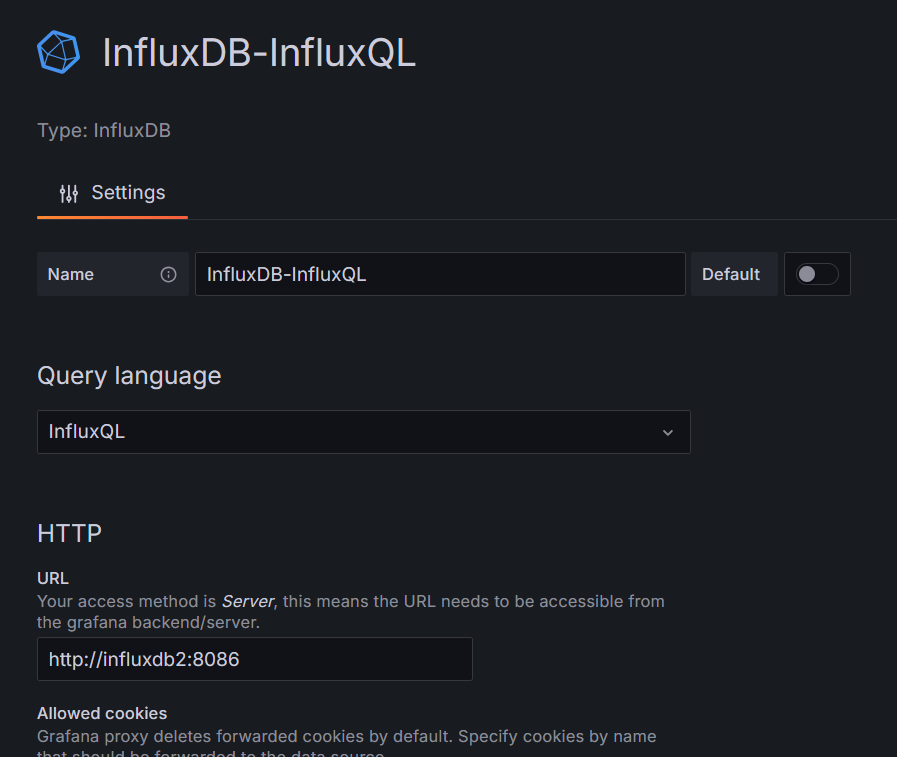Click the 'Allowed cookies' label

[102, 714]
